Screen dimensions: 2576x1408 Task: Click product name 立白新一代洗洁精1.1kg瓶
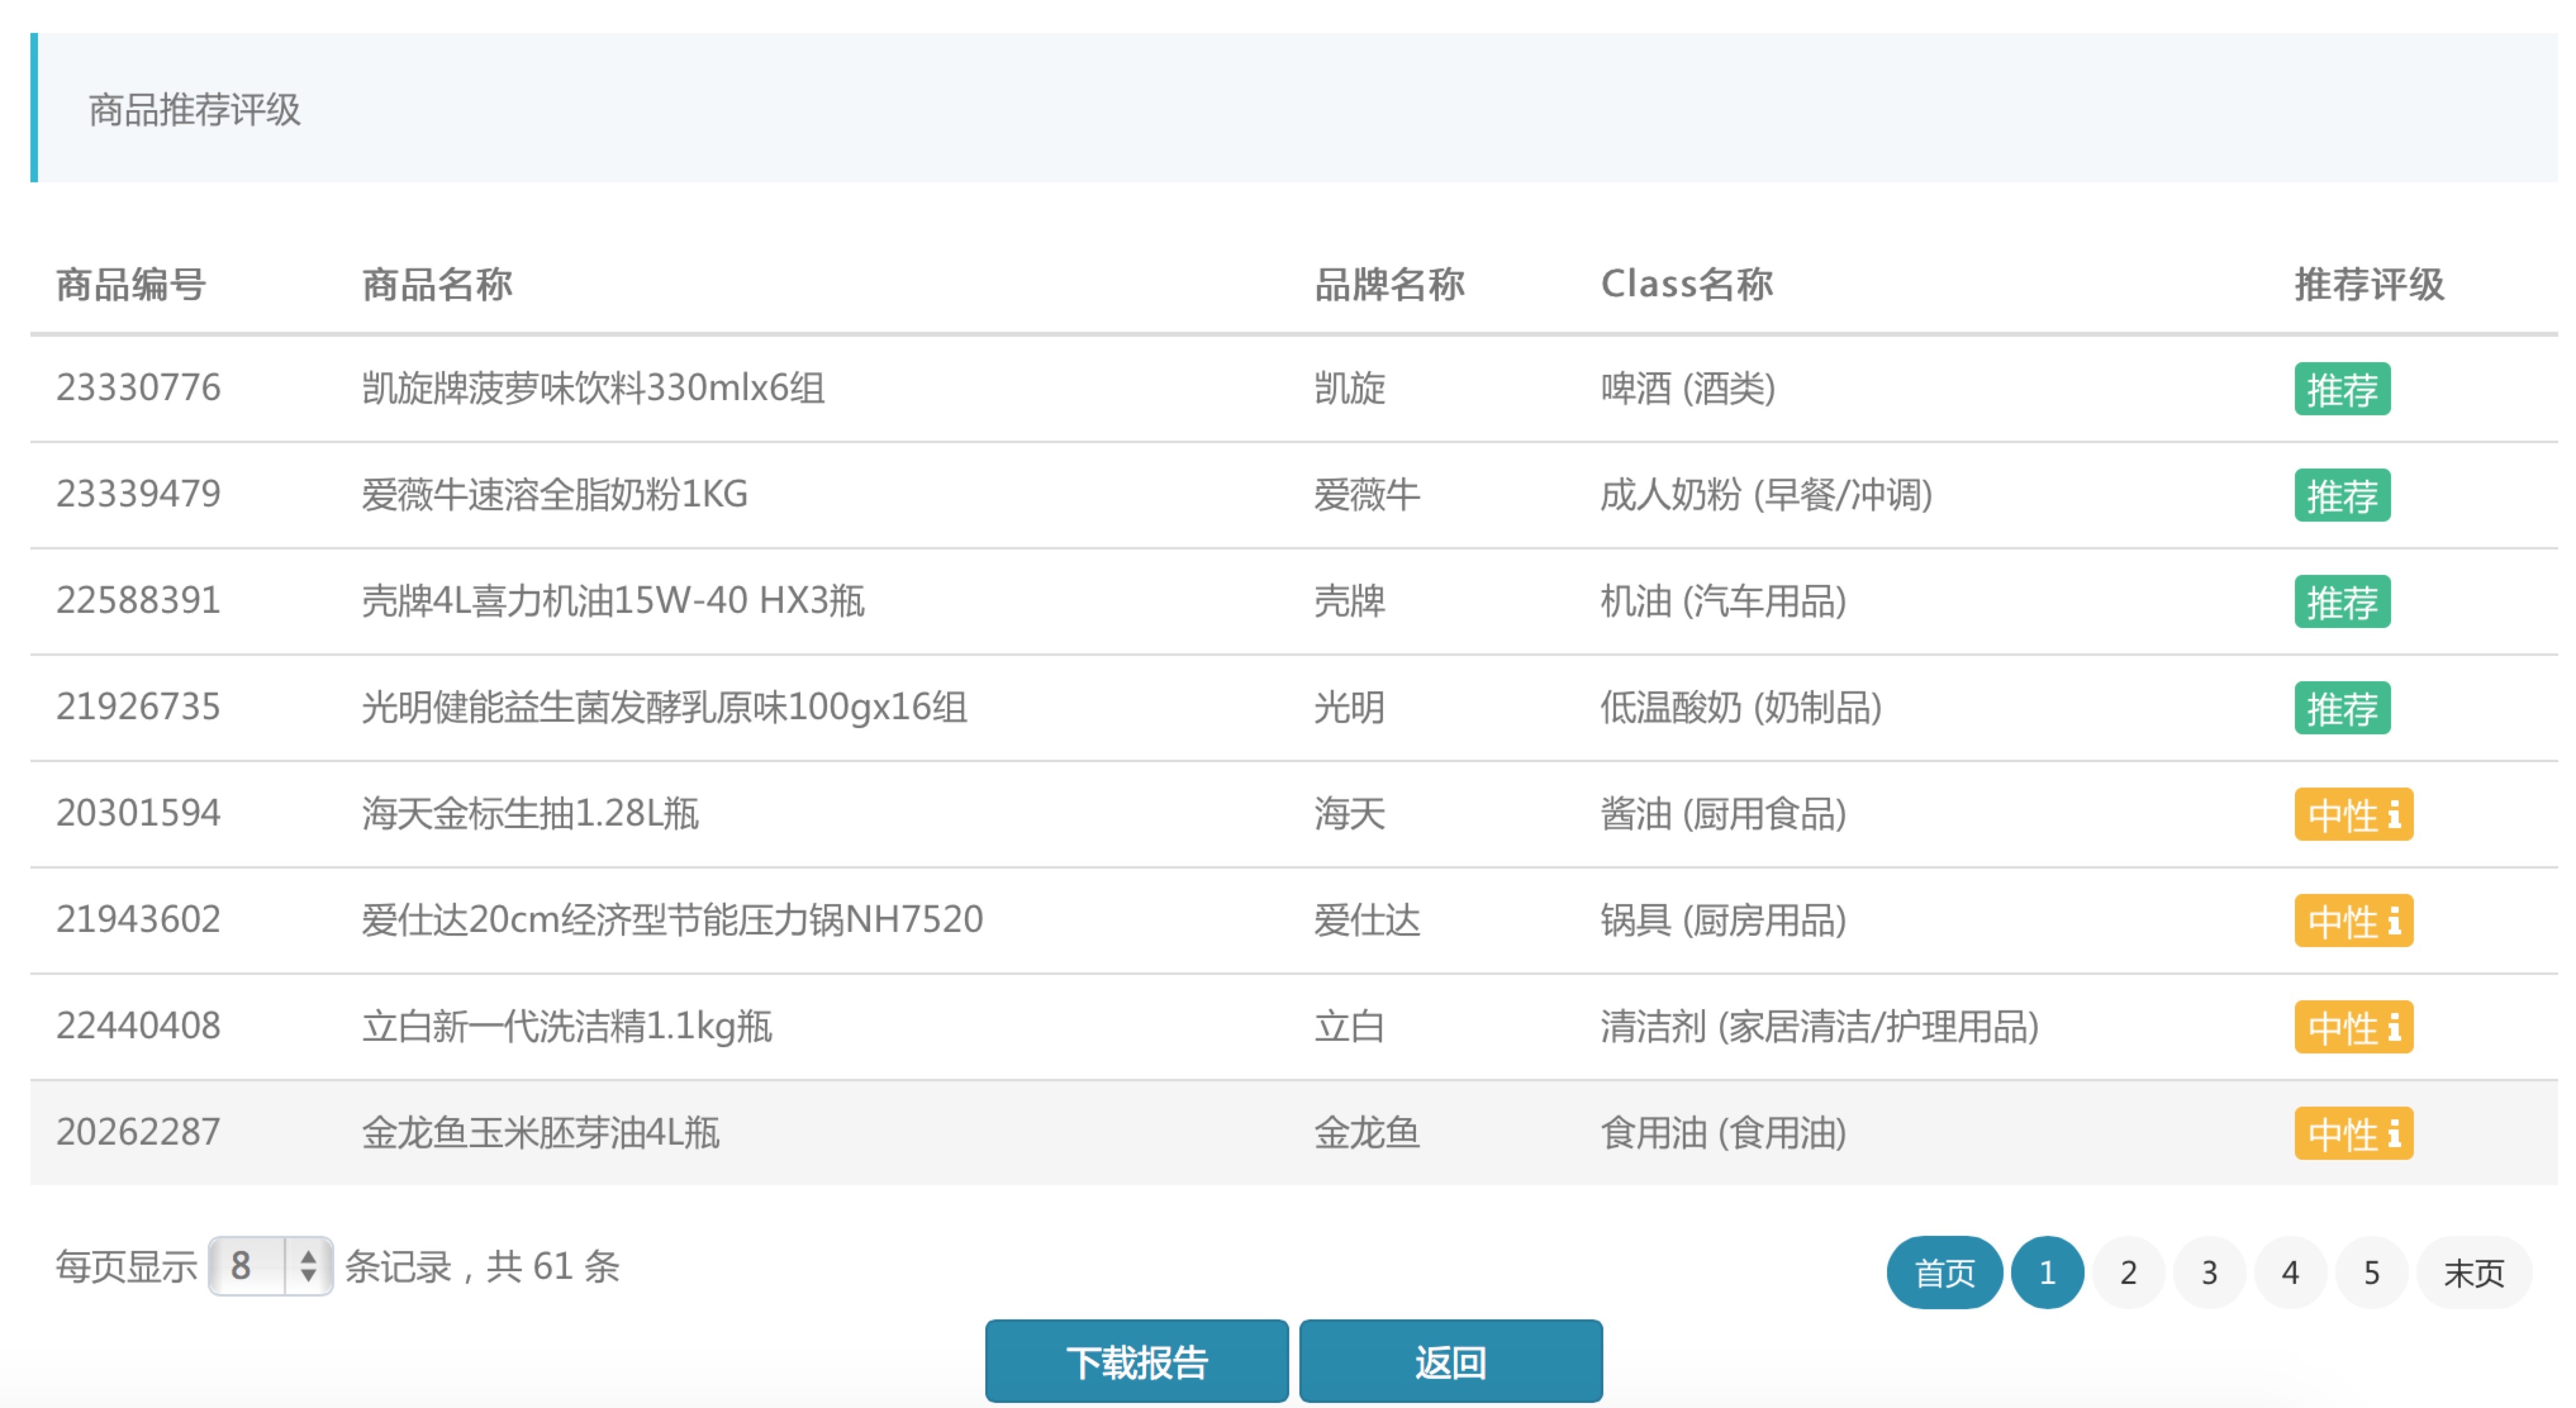click(x=567, y=1026)
